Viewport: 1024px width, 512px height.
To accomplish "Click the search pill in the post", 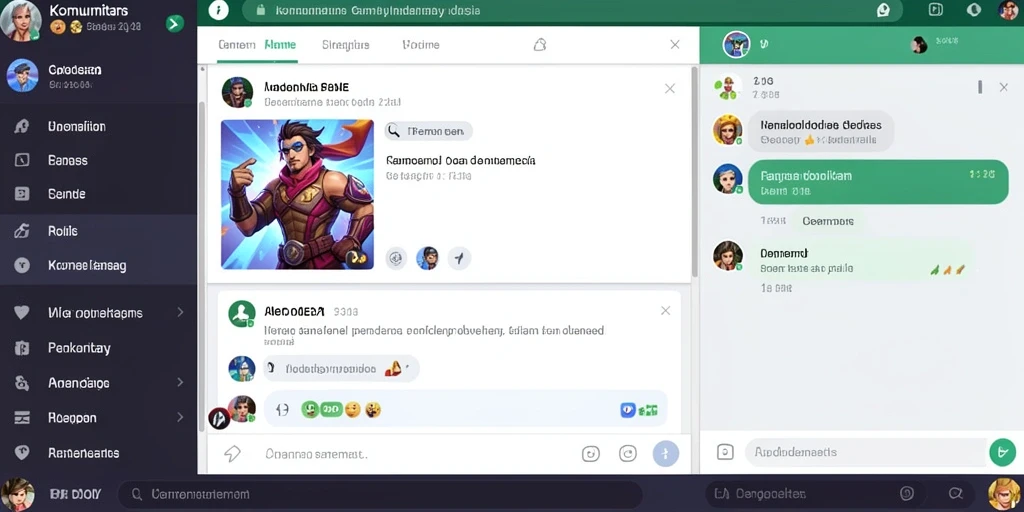I will 428,131.
